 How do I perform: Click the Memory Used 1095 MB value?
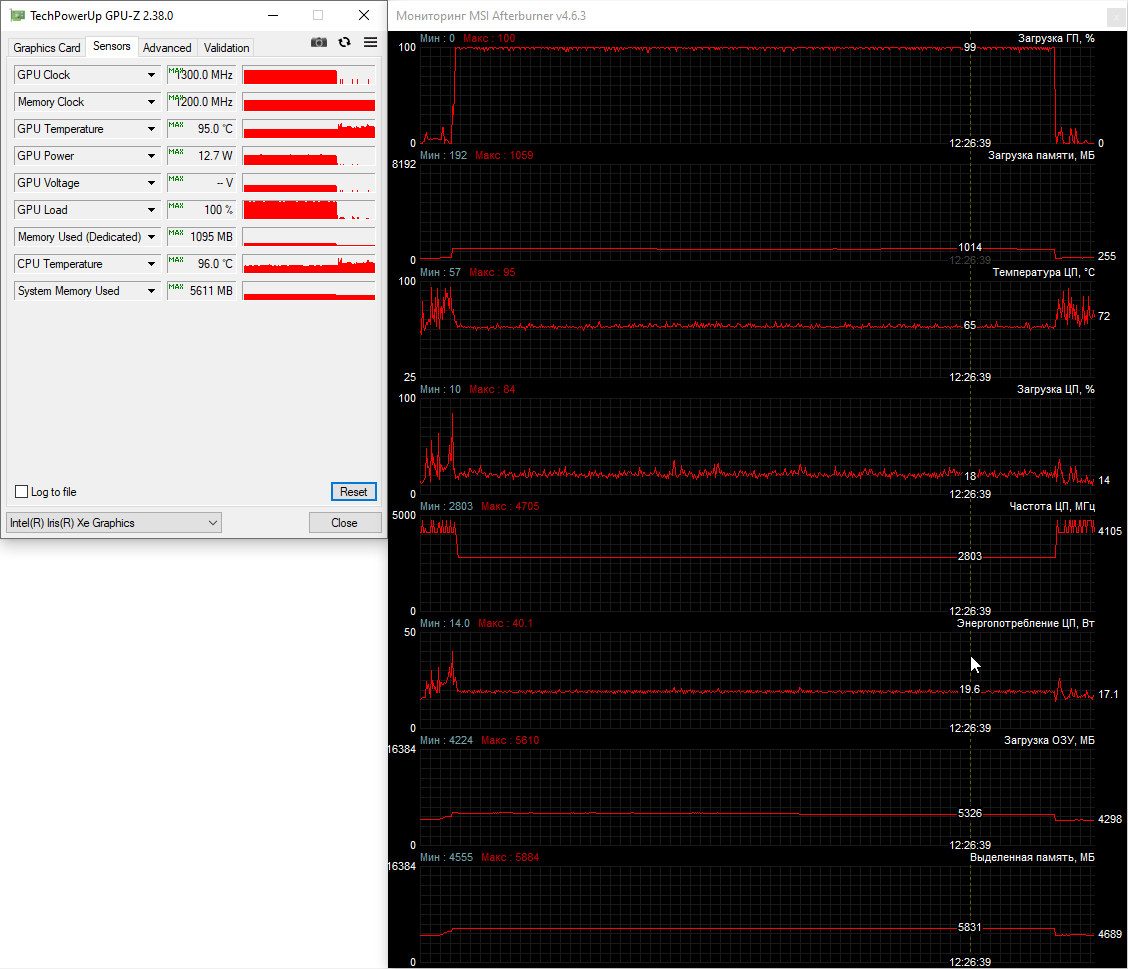pyautogui.click(x=201, y=237)
